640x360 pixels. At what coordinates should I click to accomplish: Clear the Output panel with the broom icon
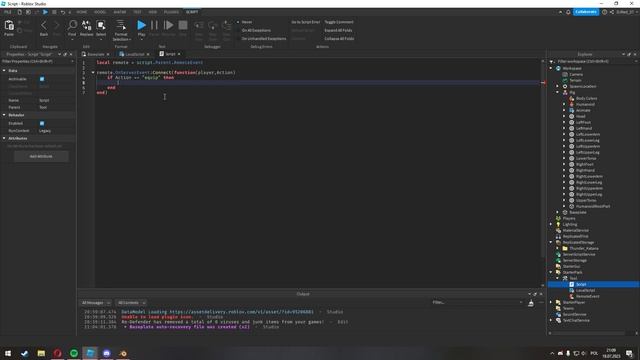pyautogui.click(x=531, y=303)
